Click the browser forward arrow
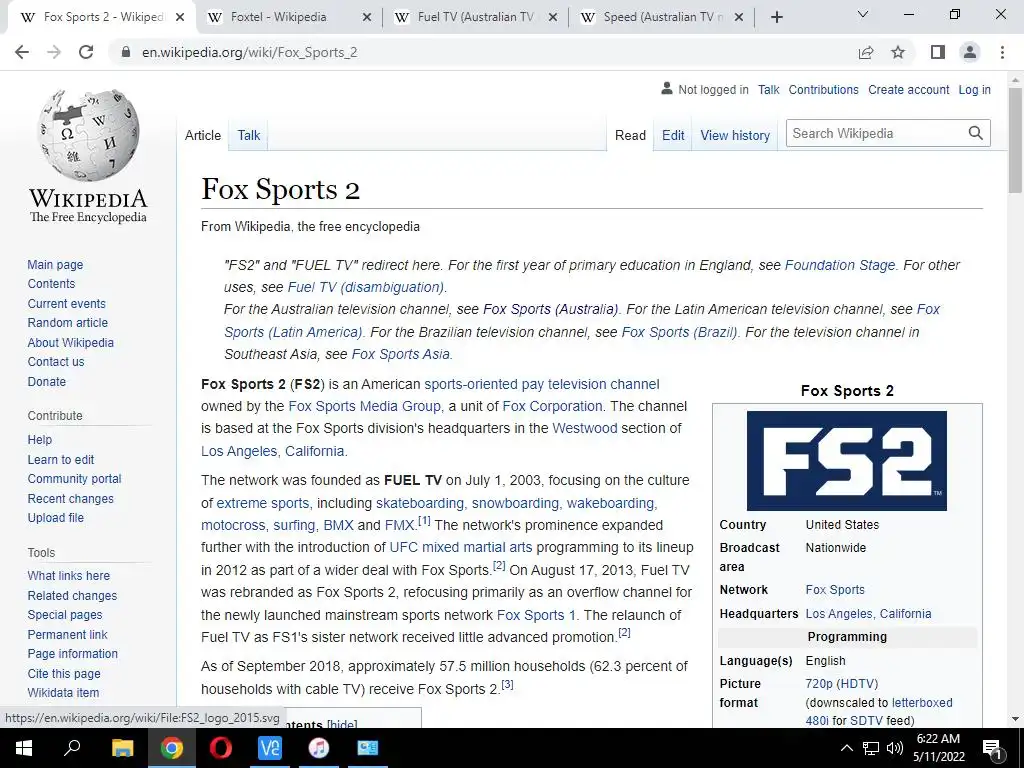The height and width of the screenshot is (768, 1024). click(54, 52)
